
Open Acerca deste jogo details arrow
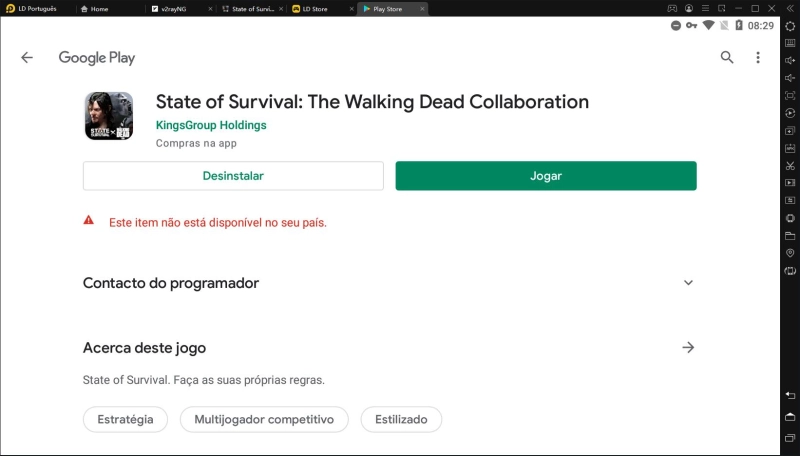coord(688,348)
